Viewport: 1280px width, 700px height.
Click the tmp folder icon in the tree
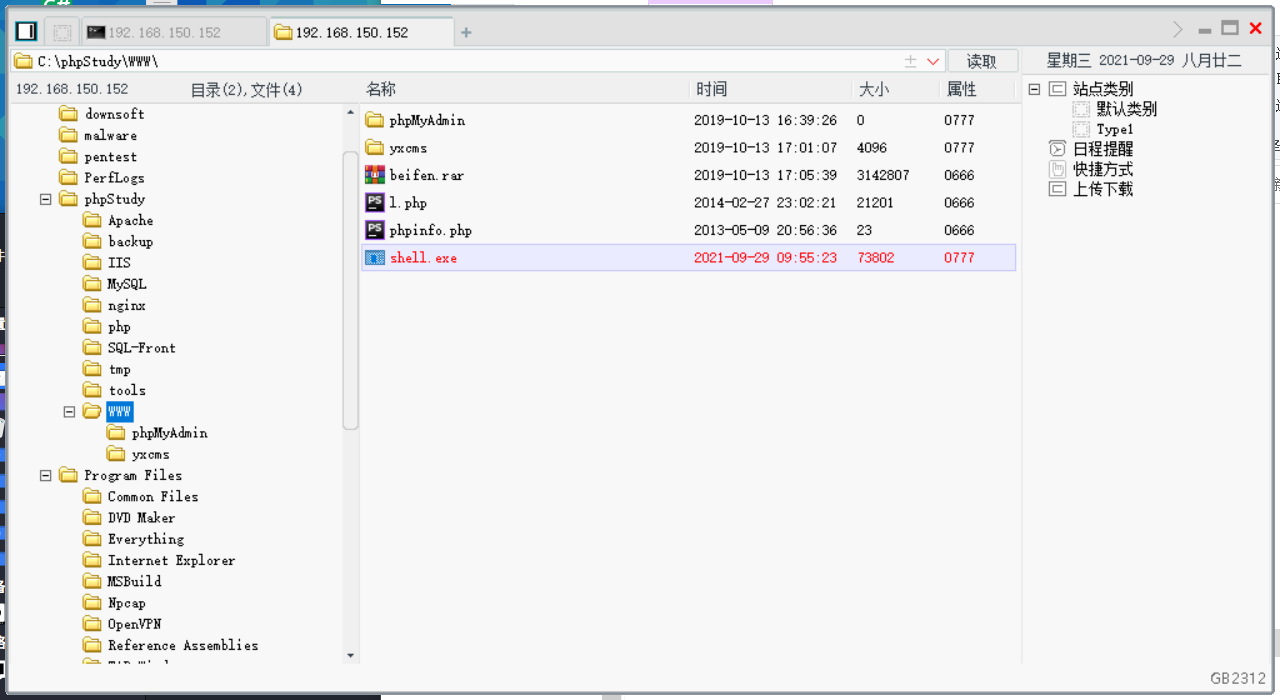point(92,369)
